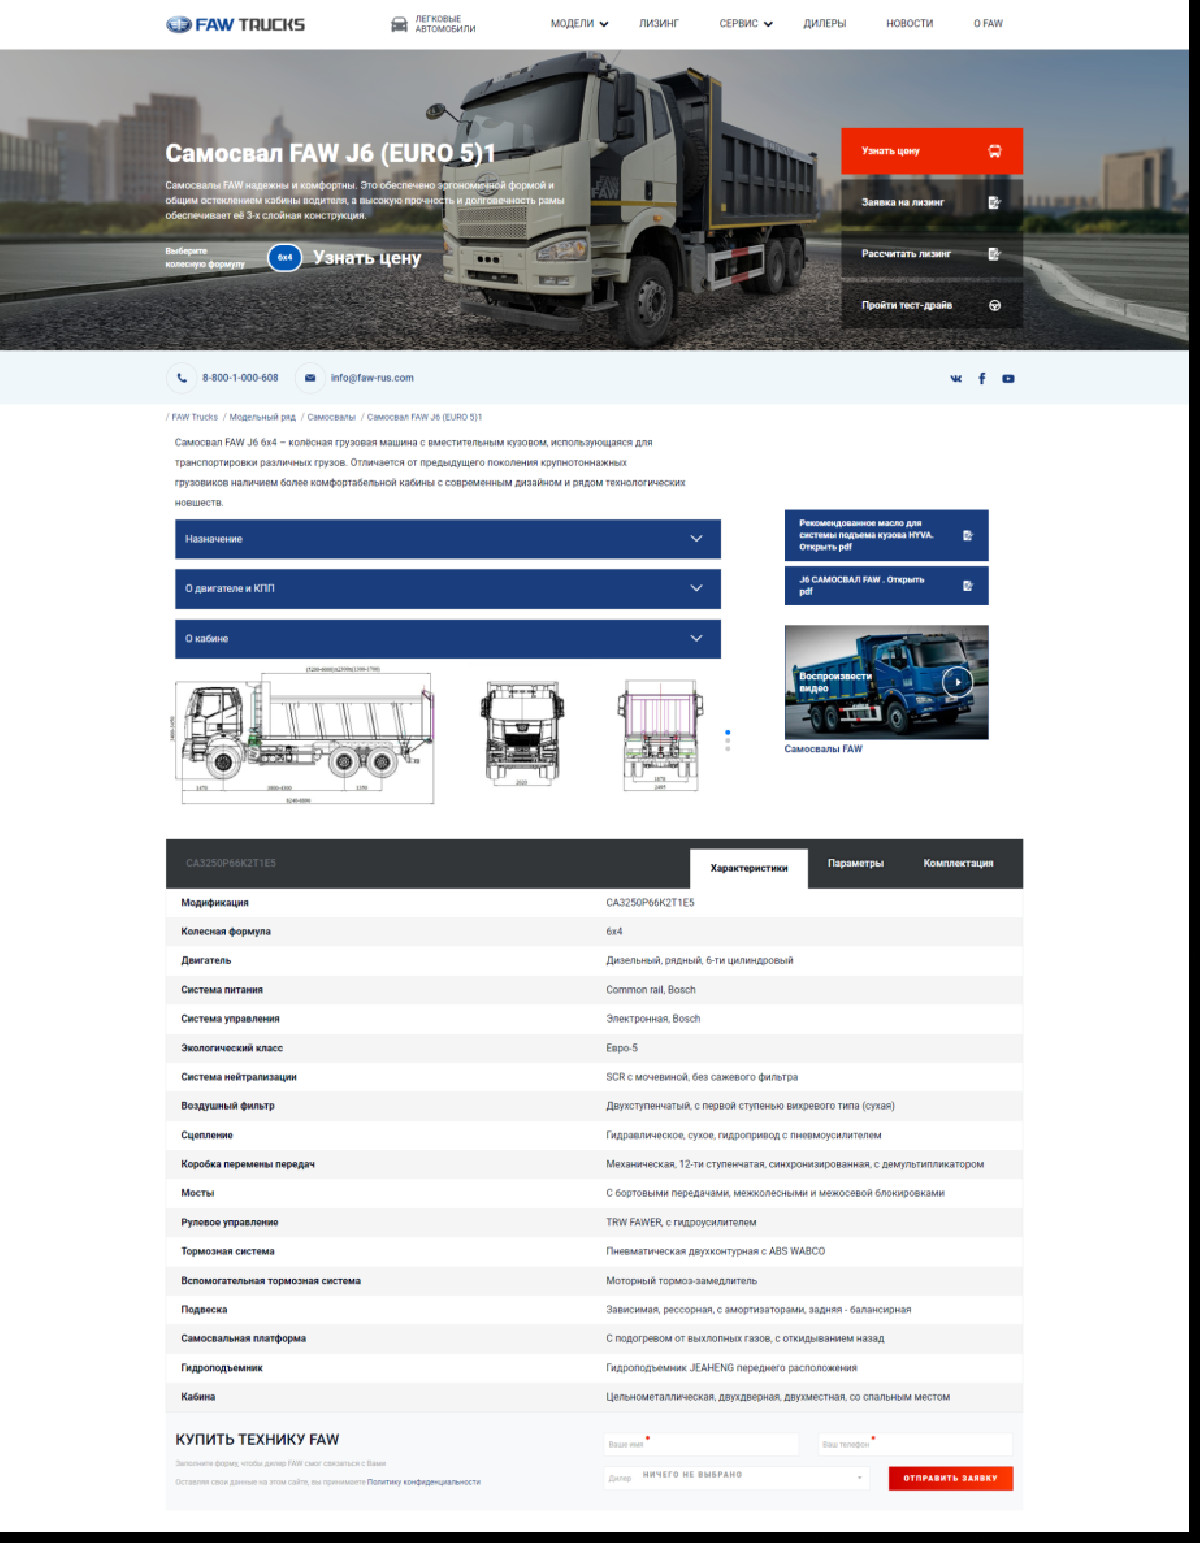Click the Коробка перемены передач row label
The width and height of the screenshot is (1200, 1543).
[248, 1165]
